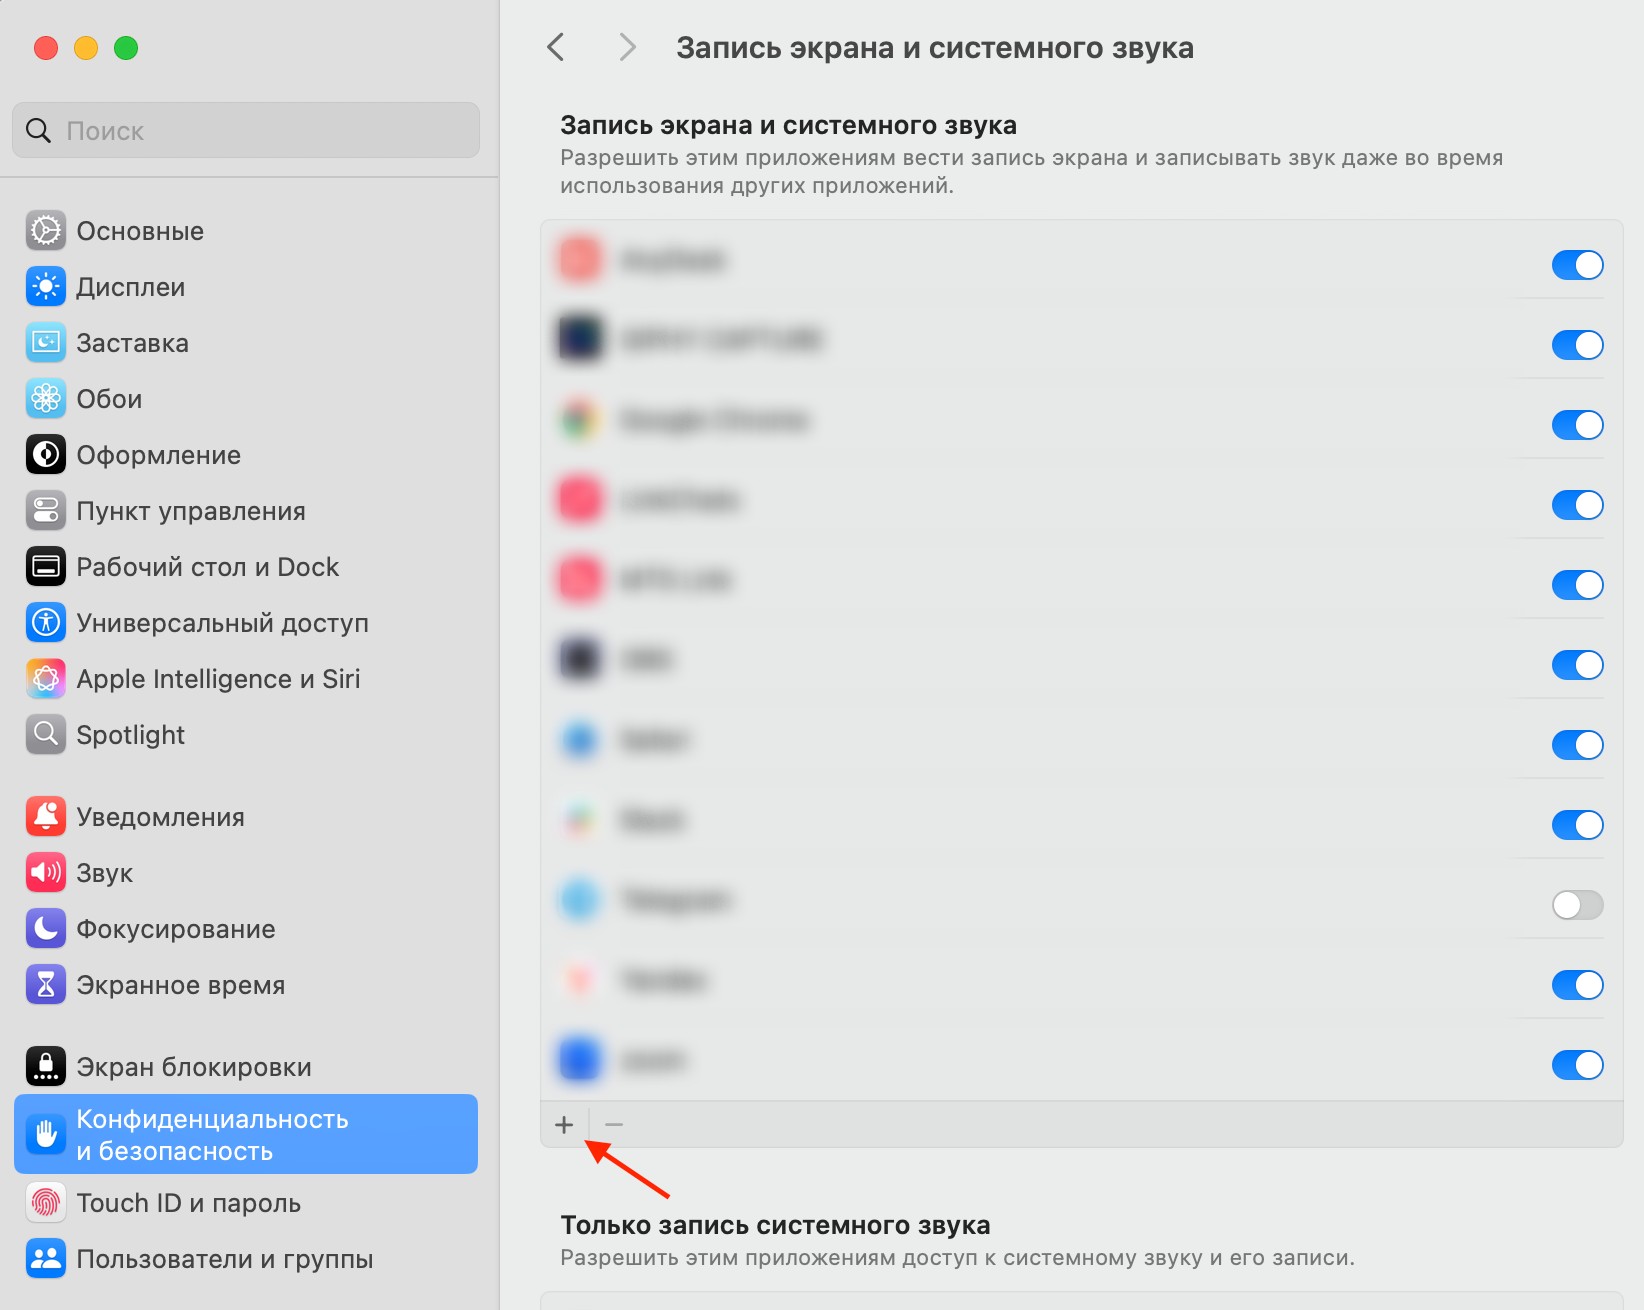Image resolution: width=1644 pixels, height=1310 pixels.
Task: Open the Универсальный доступ accessibility icon
Action: tap(46, 623)
